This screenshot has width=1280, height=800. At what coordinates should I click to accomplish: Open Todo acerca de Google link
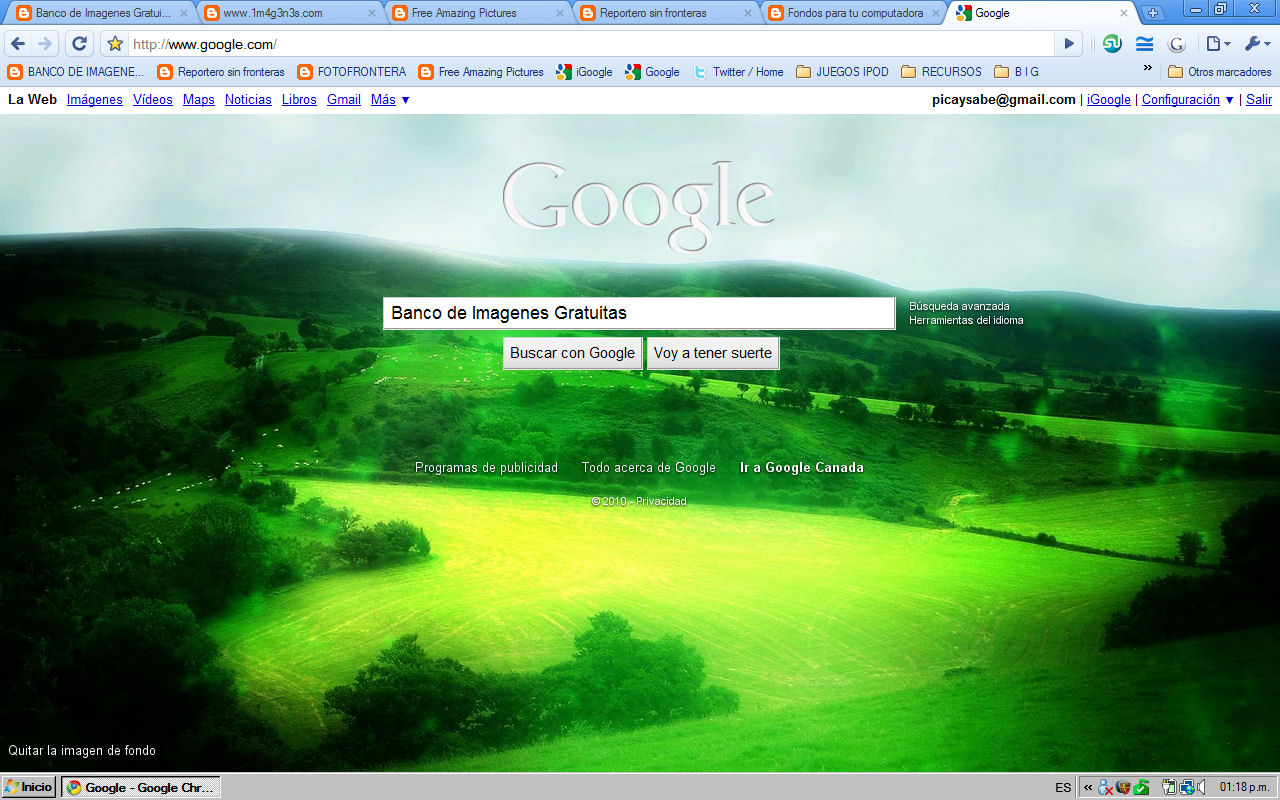[x=649, y=467]
